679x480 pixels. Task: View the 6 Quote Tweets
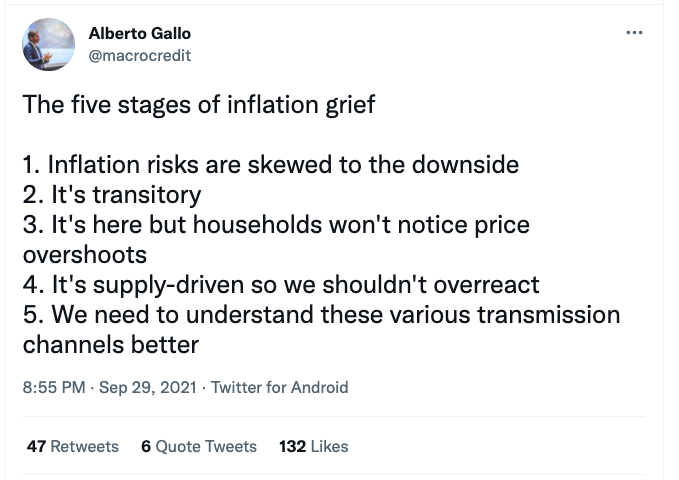pos(199,446)
